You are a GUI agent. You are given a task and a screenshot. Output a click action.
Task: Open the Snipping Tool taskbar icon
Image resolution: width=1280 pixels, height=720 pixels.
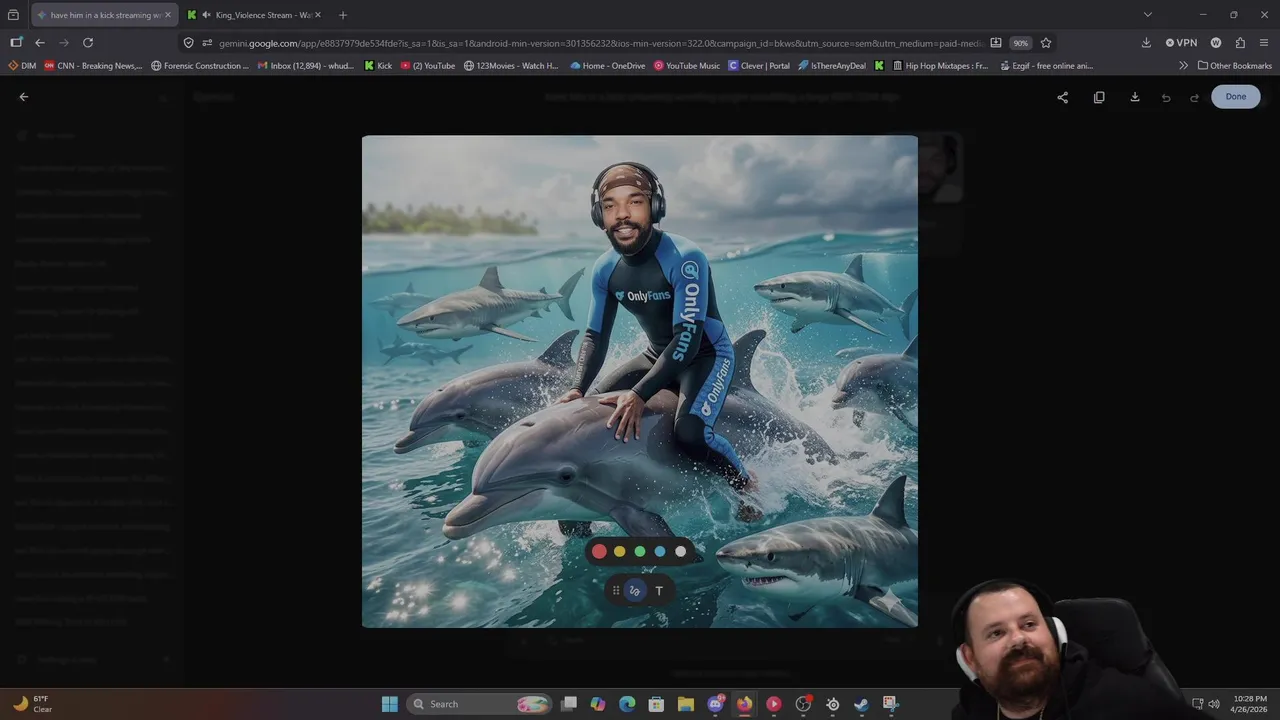(890, 704)
